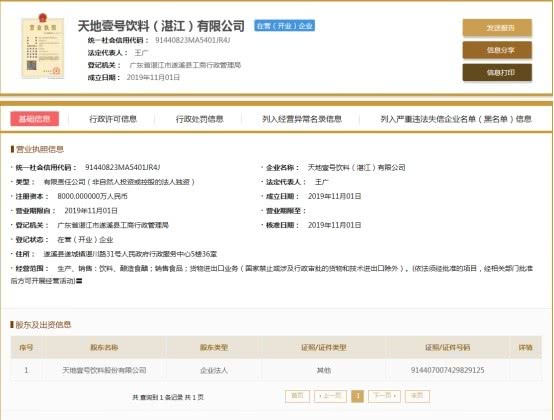Screen dimensions: 554x420
Task: Click the 发送报告 button
Action: tap(497, 28)
